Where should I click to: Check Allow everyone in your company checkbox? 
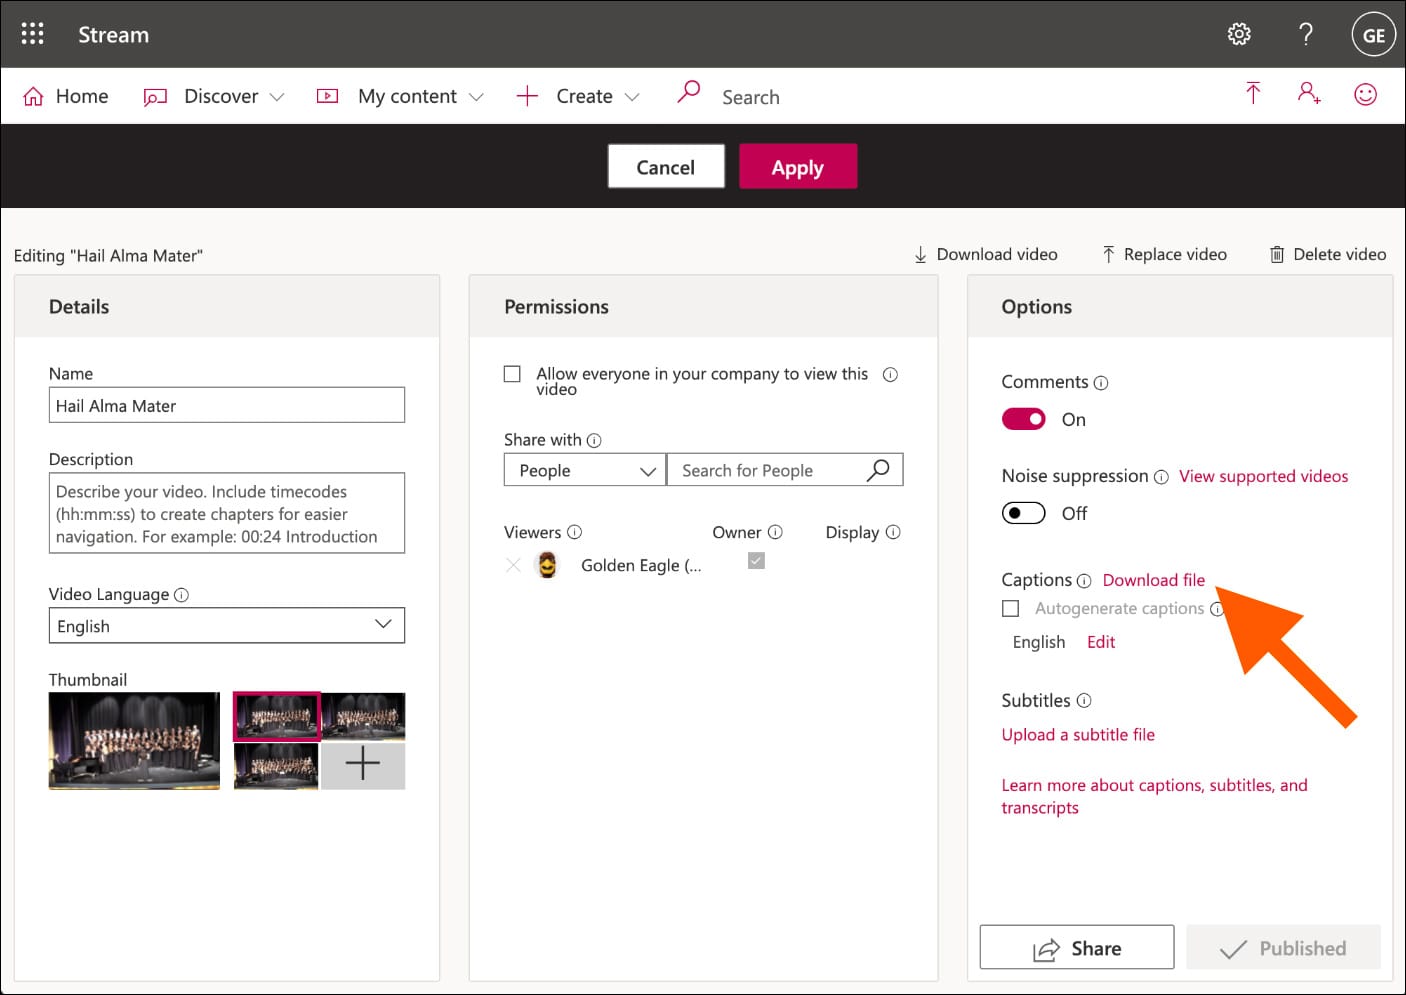click(x=512, y=374)
